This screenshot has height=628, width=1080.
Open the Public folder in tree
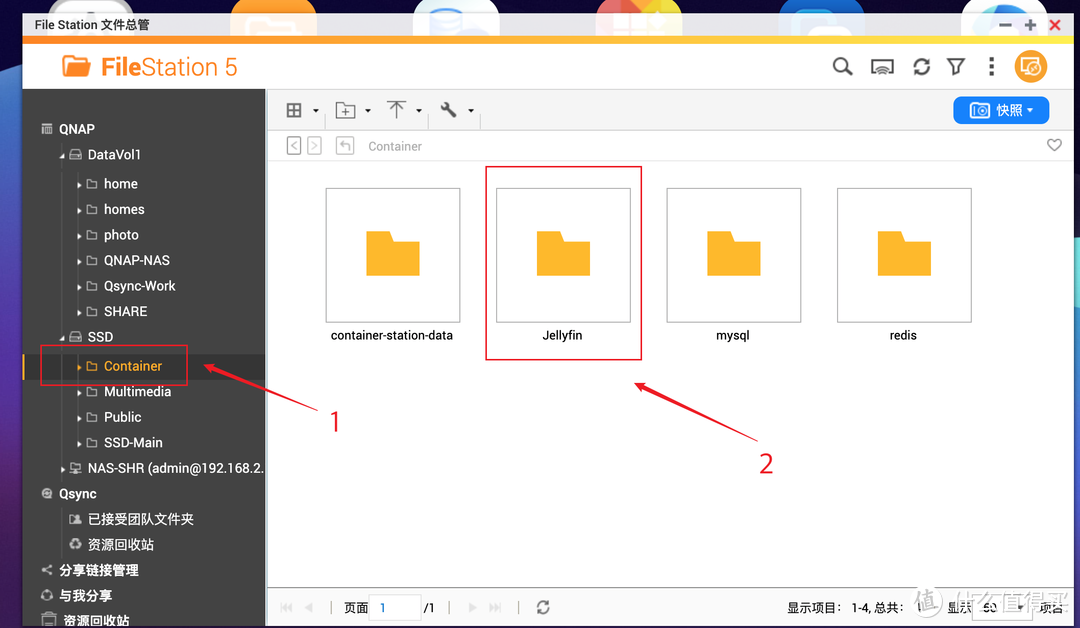123,417
